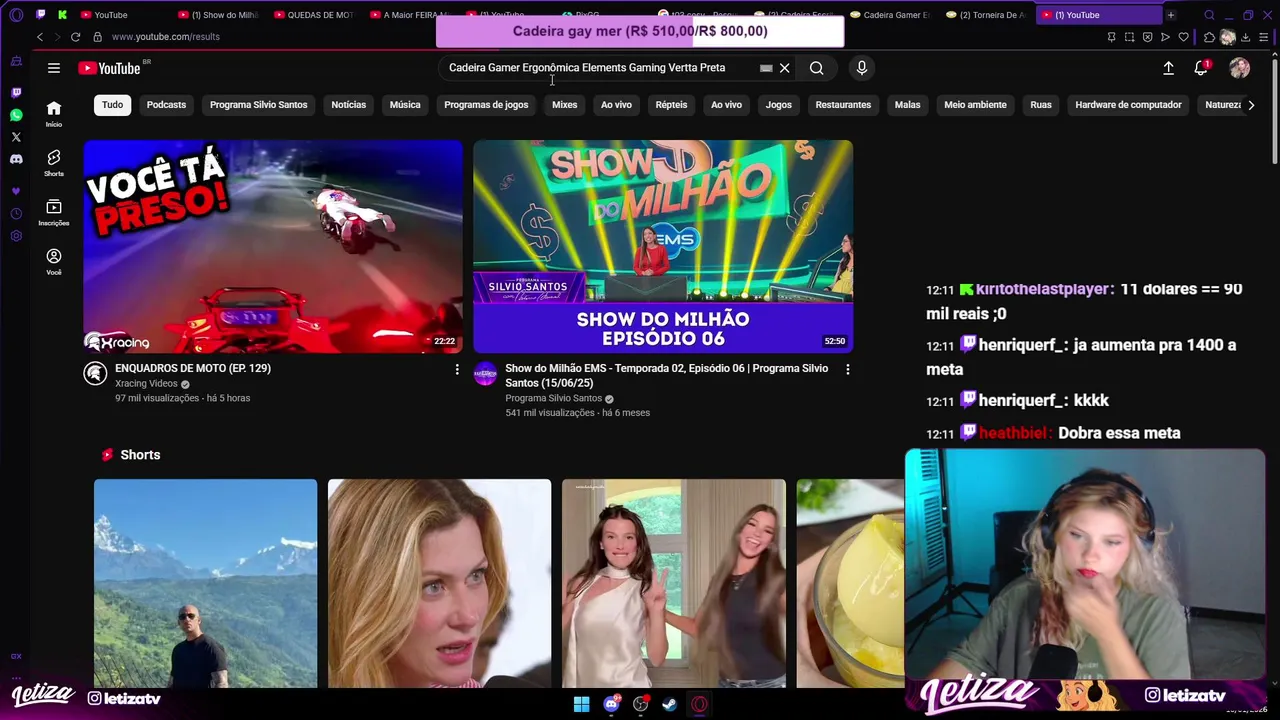The height and width of the screenshot is (720, 1280).
Task: Go to Início in YouTube sidebar
Action: tap(54, 113)
